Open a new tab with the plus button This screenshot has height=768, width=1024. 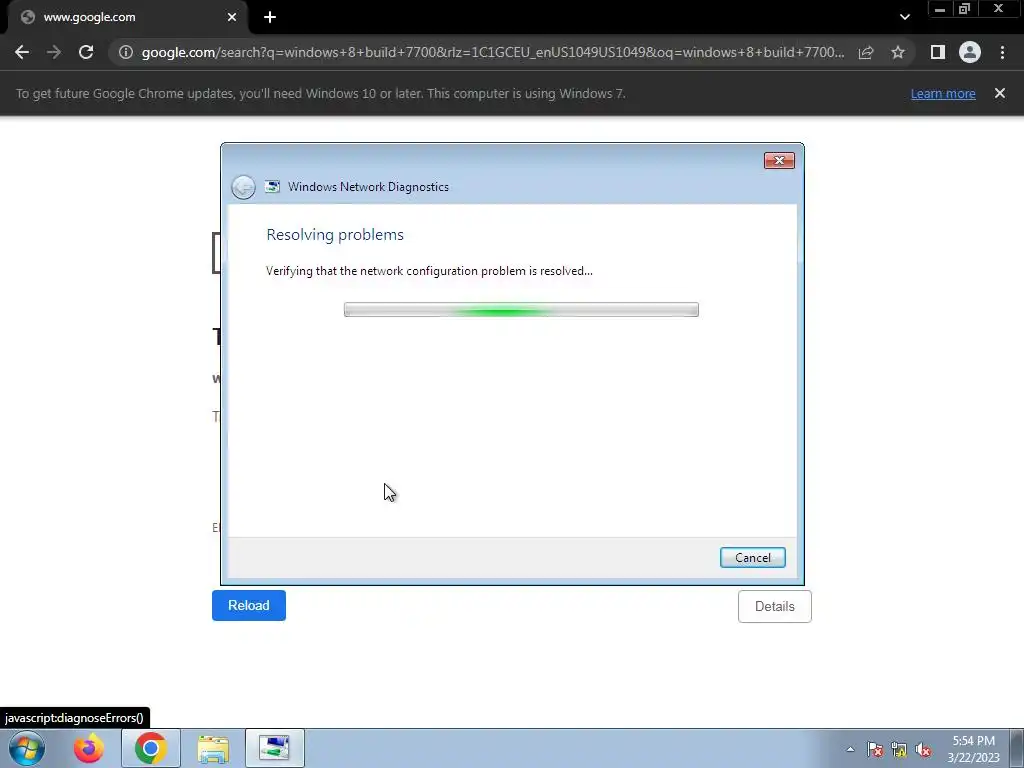[x=270, y=18]
